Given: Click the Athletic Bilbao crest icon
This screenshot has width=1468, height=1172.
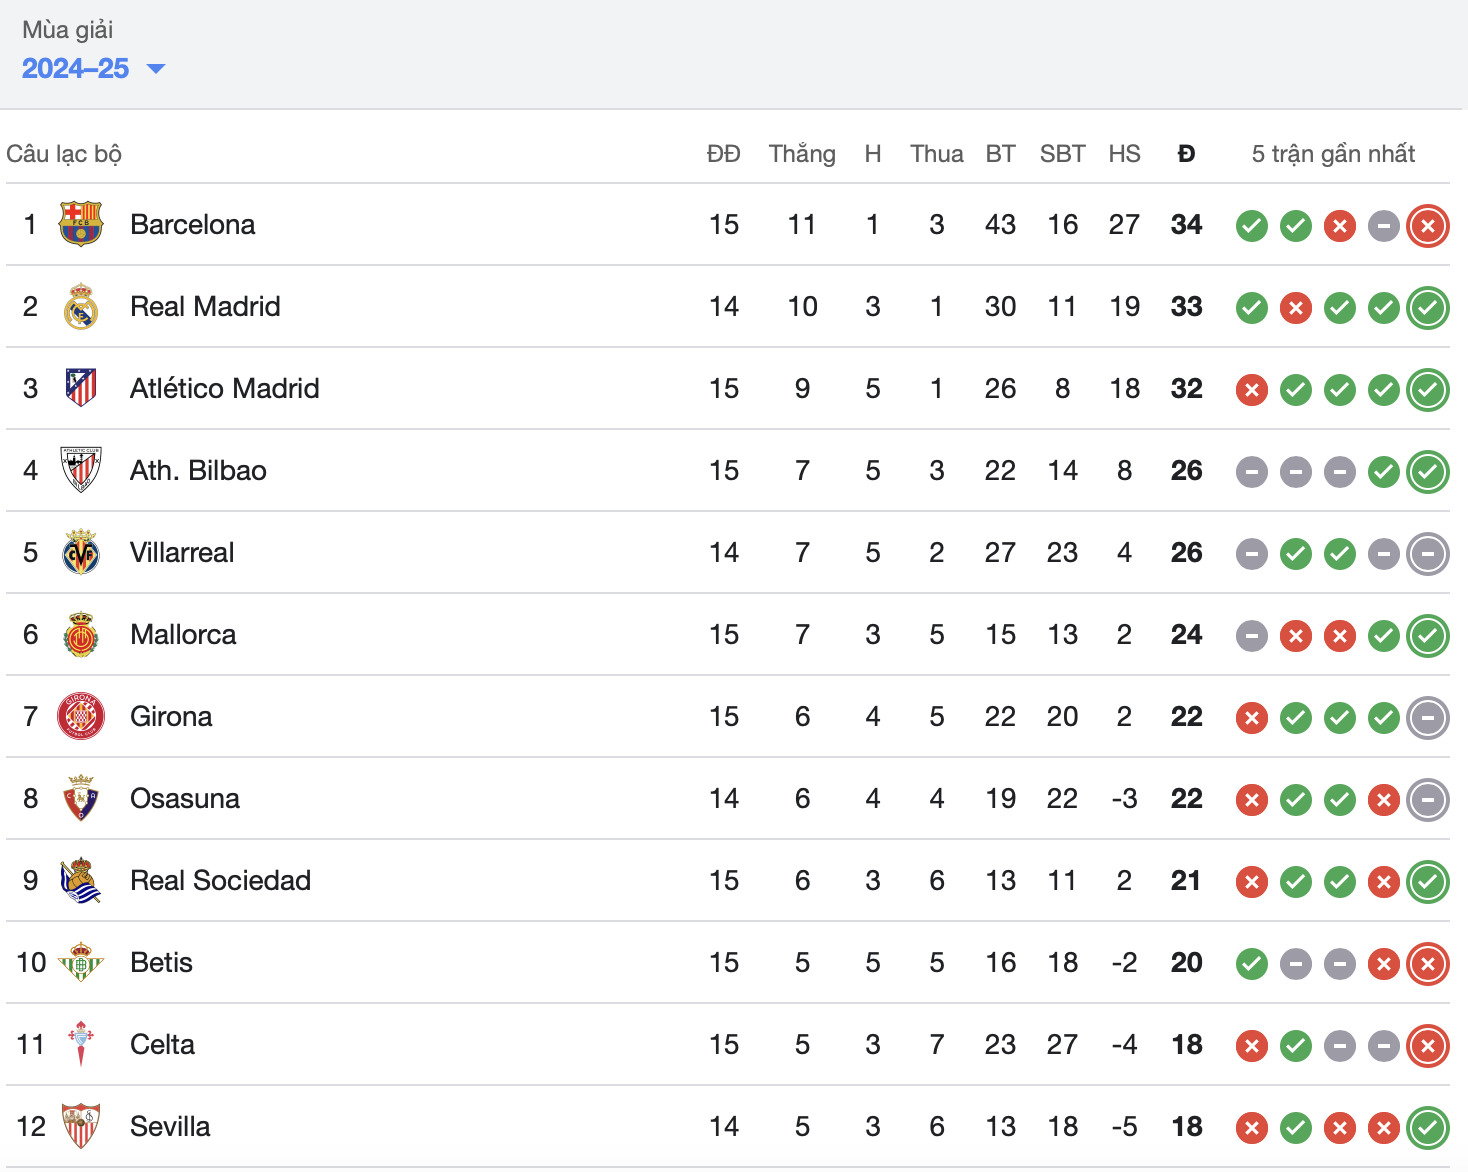Looking at the screenshot, I should coord(81,470).
